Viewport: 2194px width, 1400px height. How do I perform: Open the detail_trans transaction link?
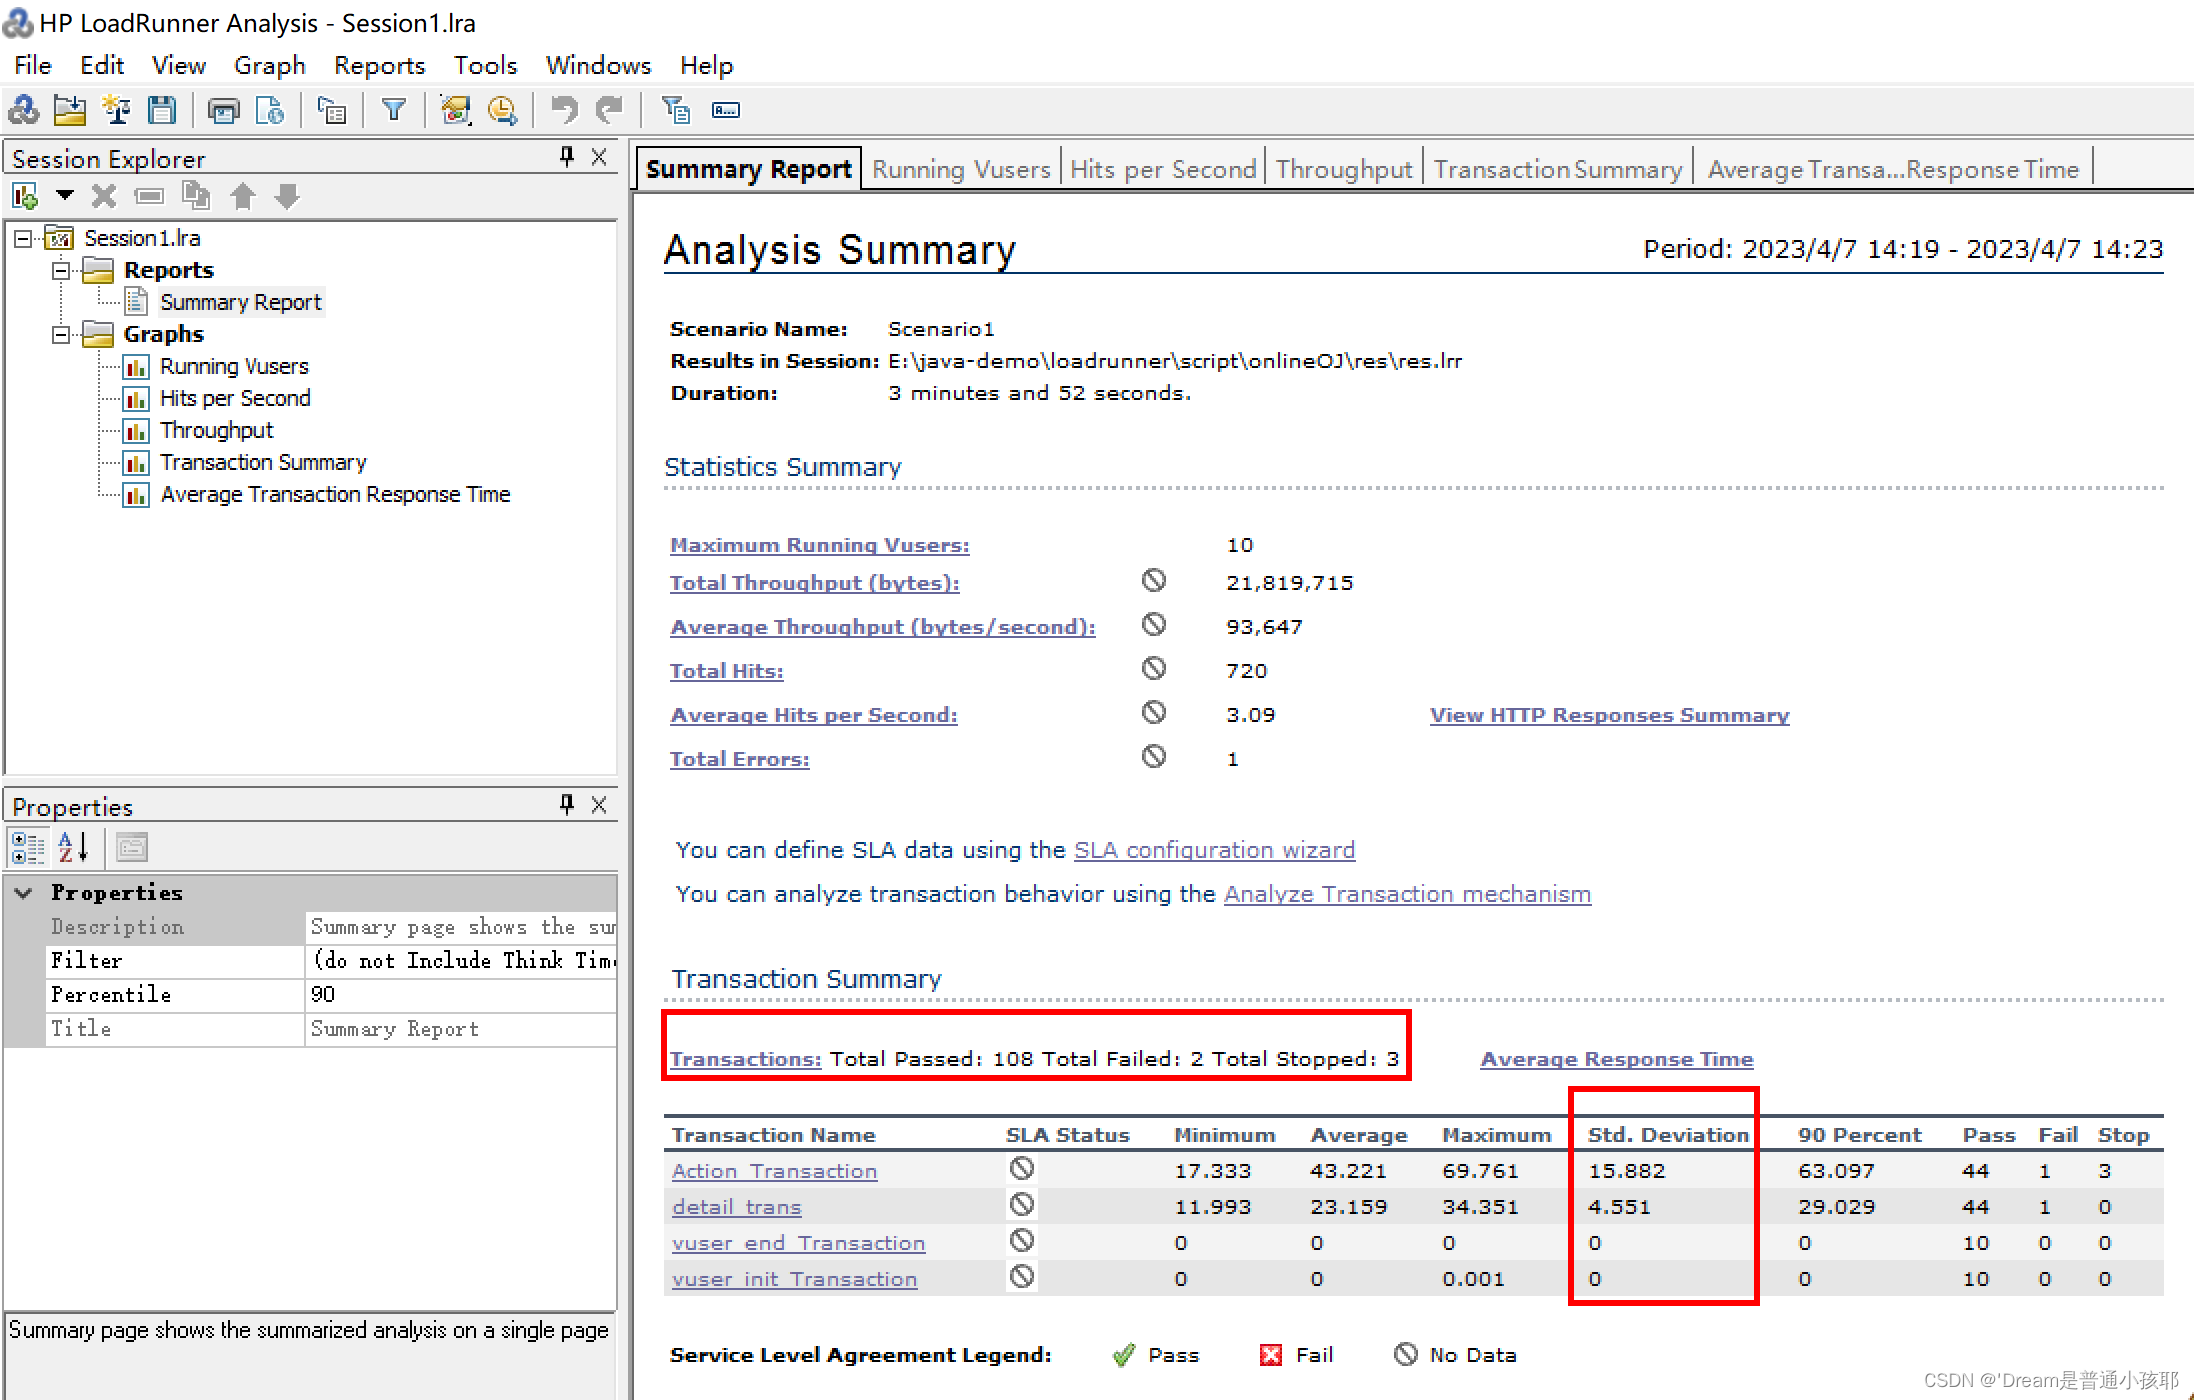[736, 1207]
